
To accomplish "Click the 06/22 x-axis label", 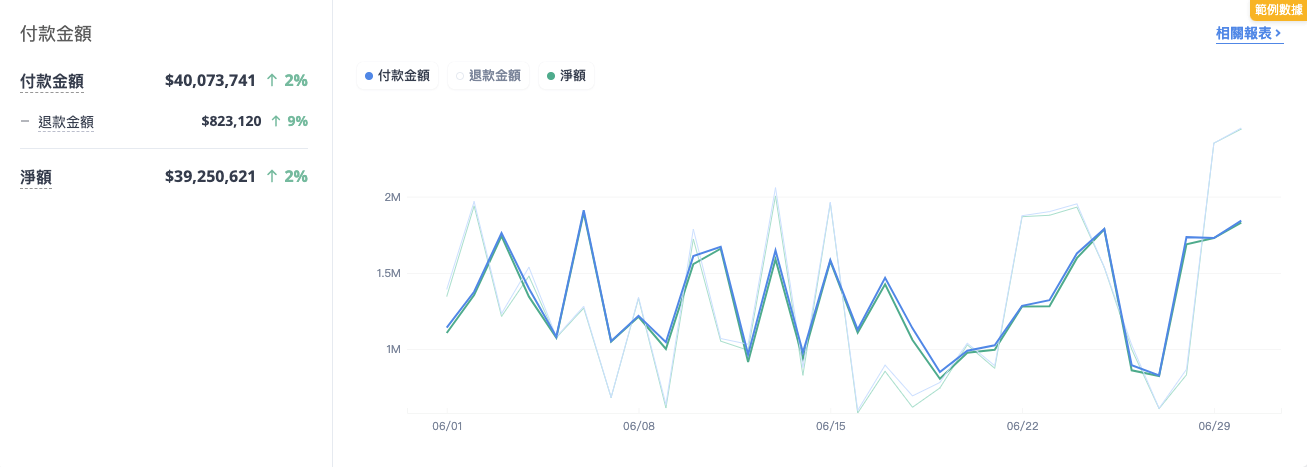I will pos(1022,427).
